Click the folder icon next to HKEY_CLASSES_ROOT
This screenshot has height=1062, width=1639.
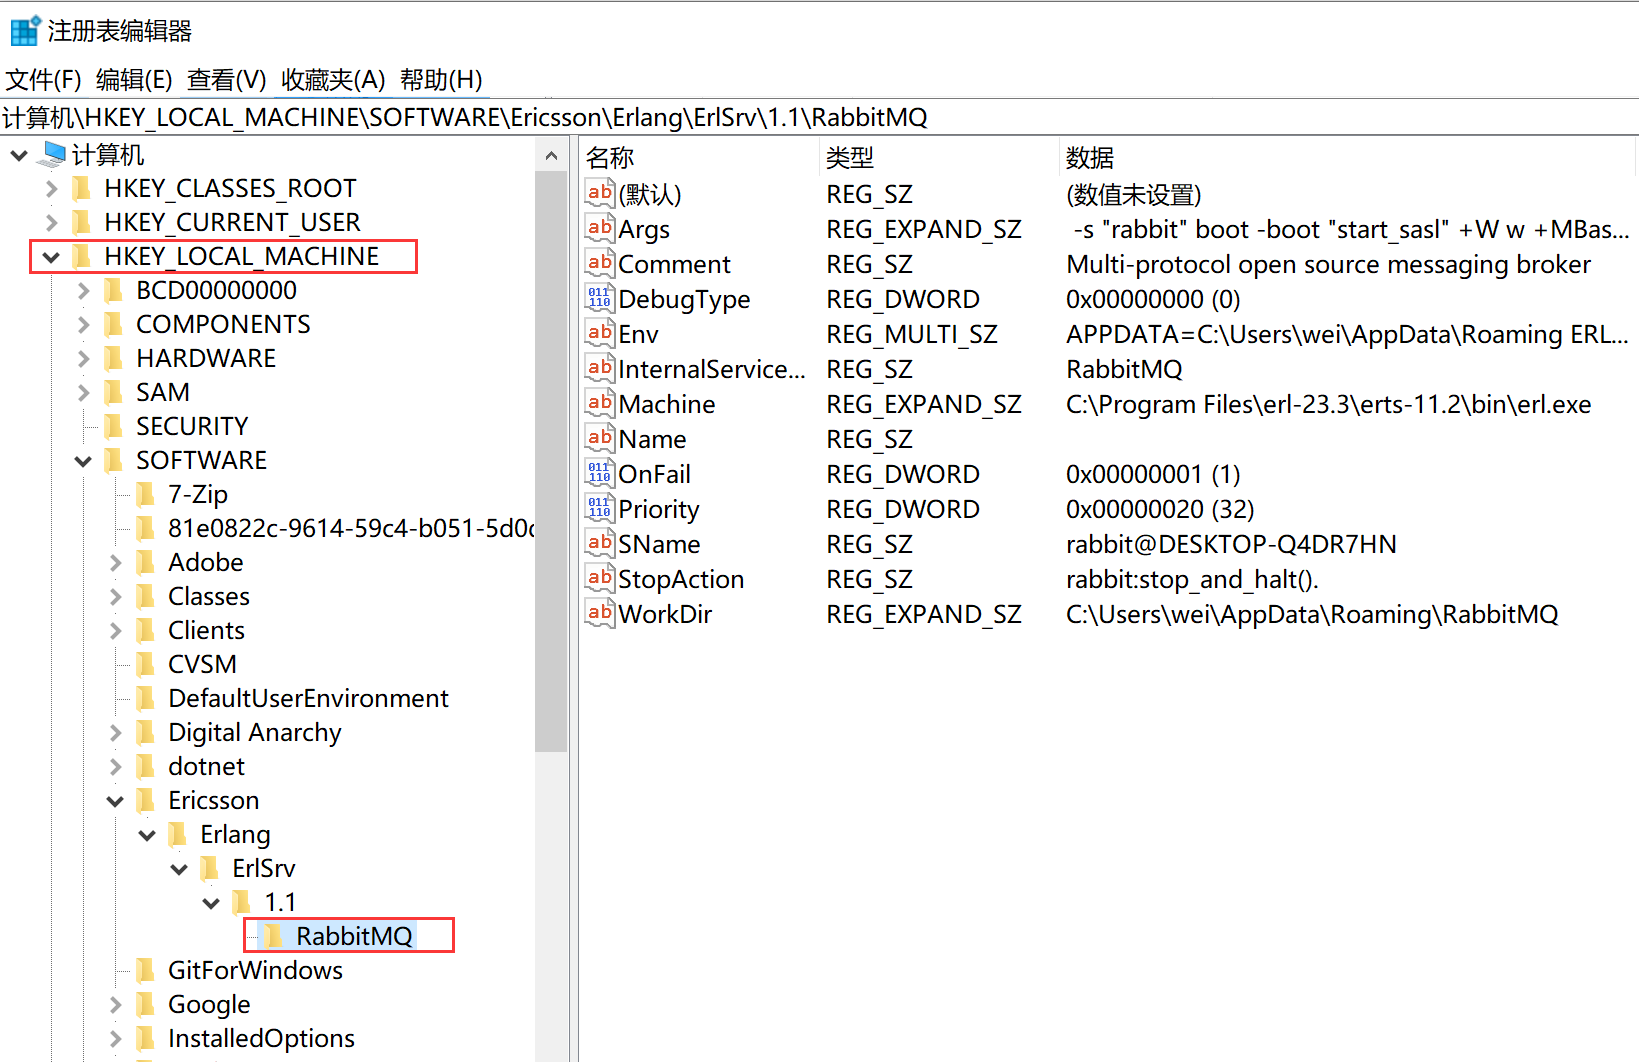(81, 188)
